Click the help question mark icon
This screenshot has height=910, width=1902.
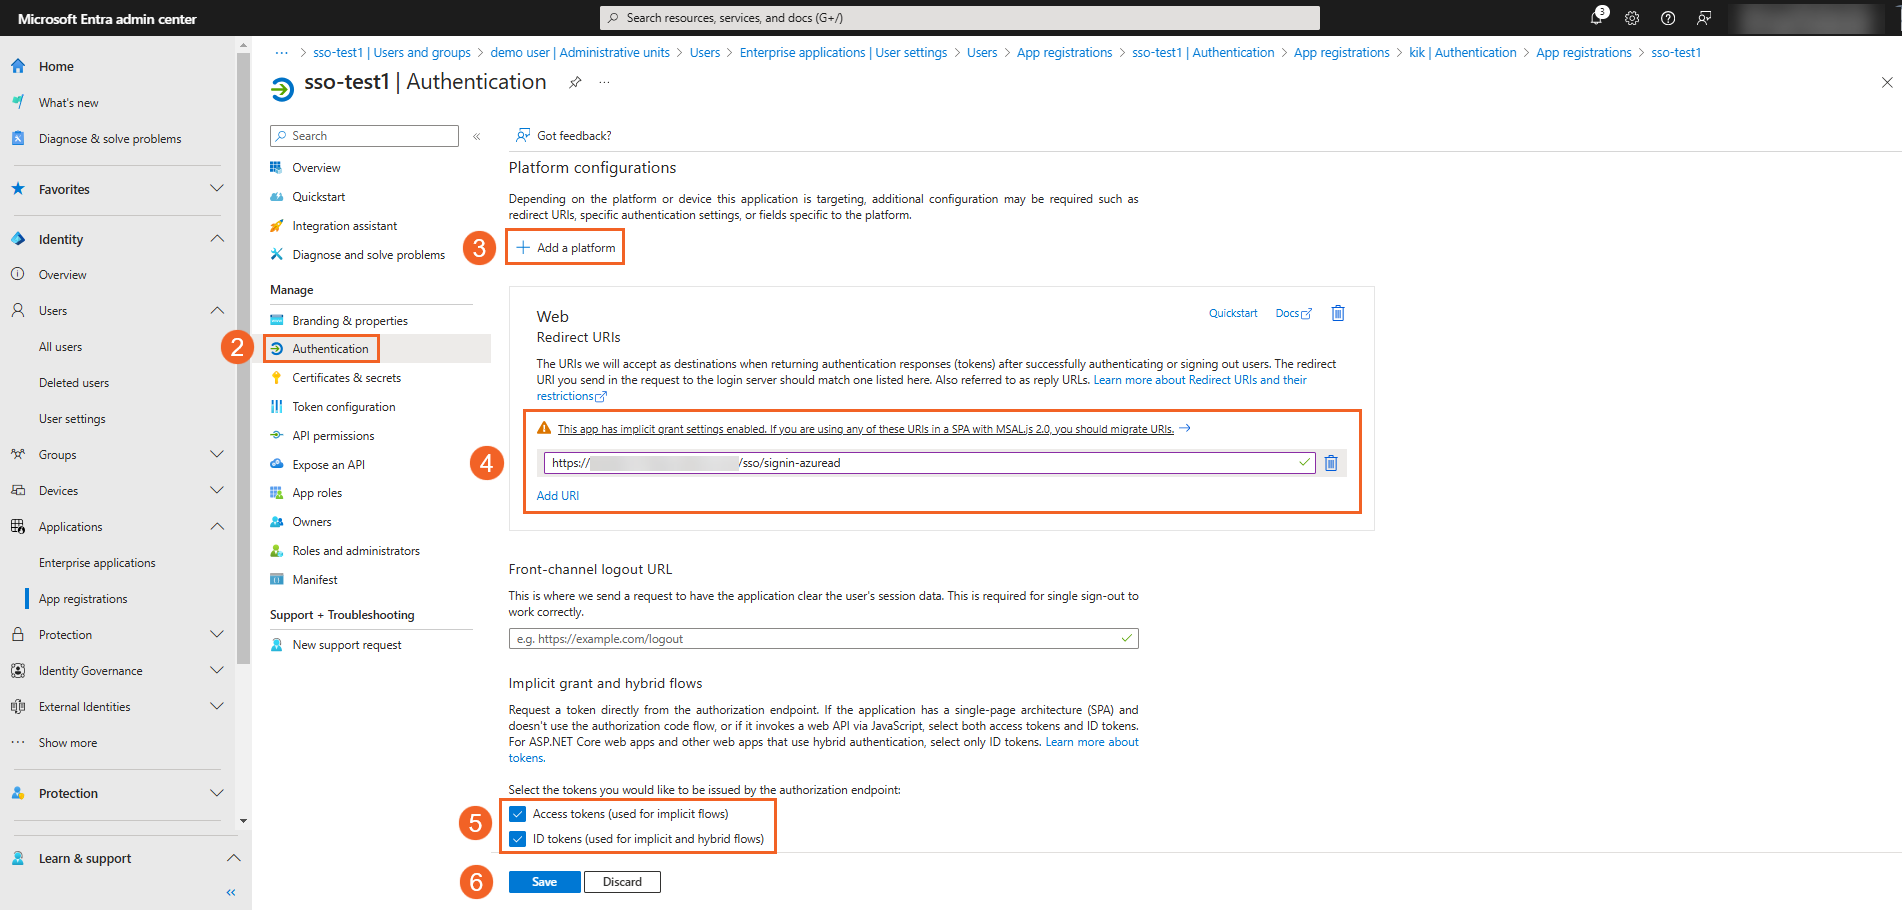point(1668,18)
